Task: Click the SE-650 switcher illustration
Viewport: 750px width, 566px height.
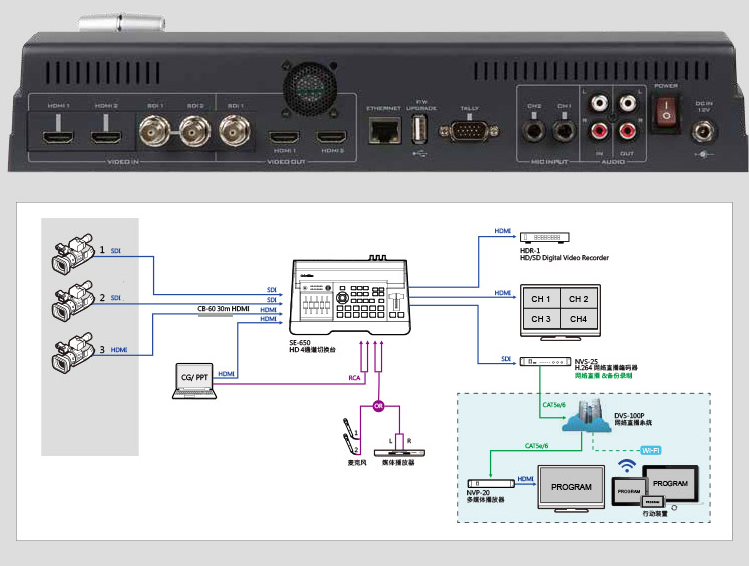Action: coord(351,297)
